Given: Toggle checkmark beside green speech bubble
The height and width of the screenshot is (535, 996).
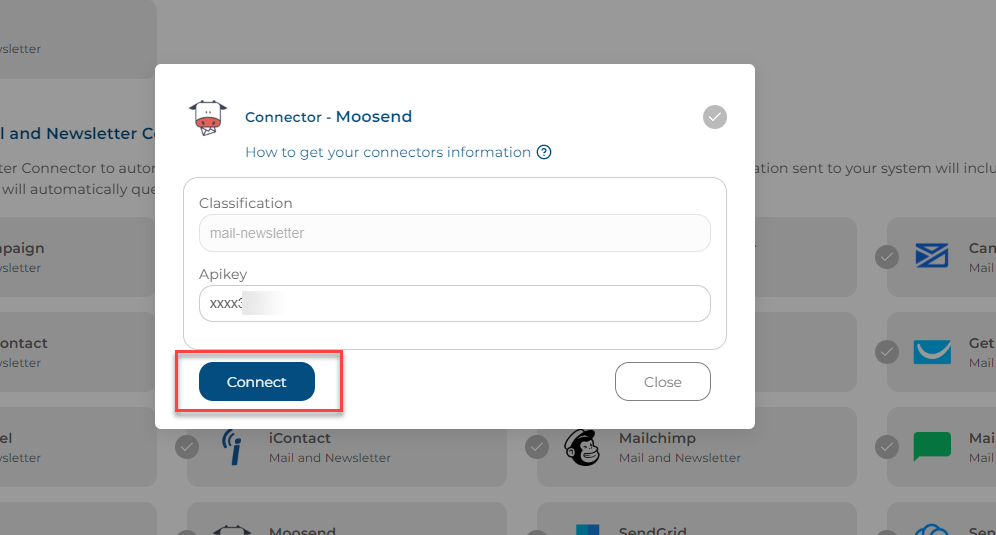Looking at the screenshot, I should coord(887,447).
